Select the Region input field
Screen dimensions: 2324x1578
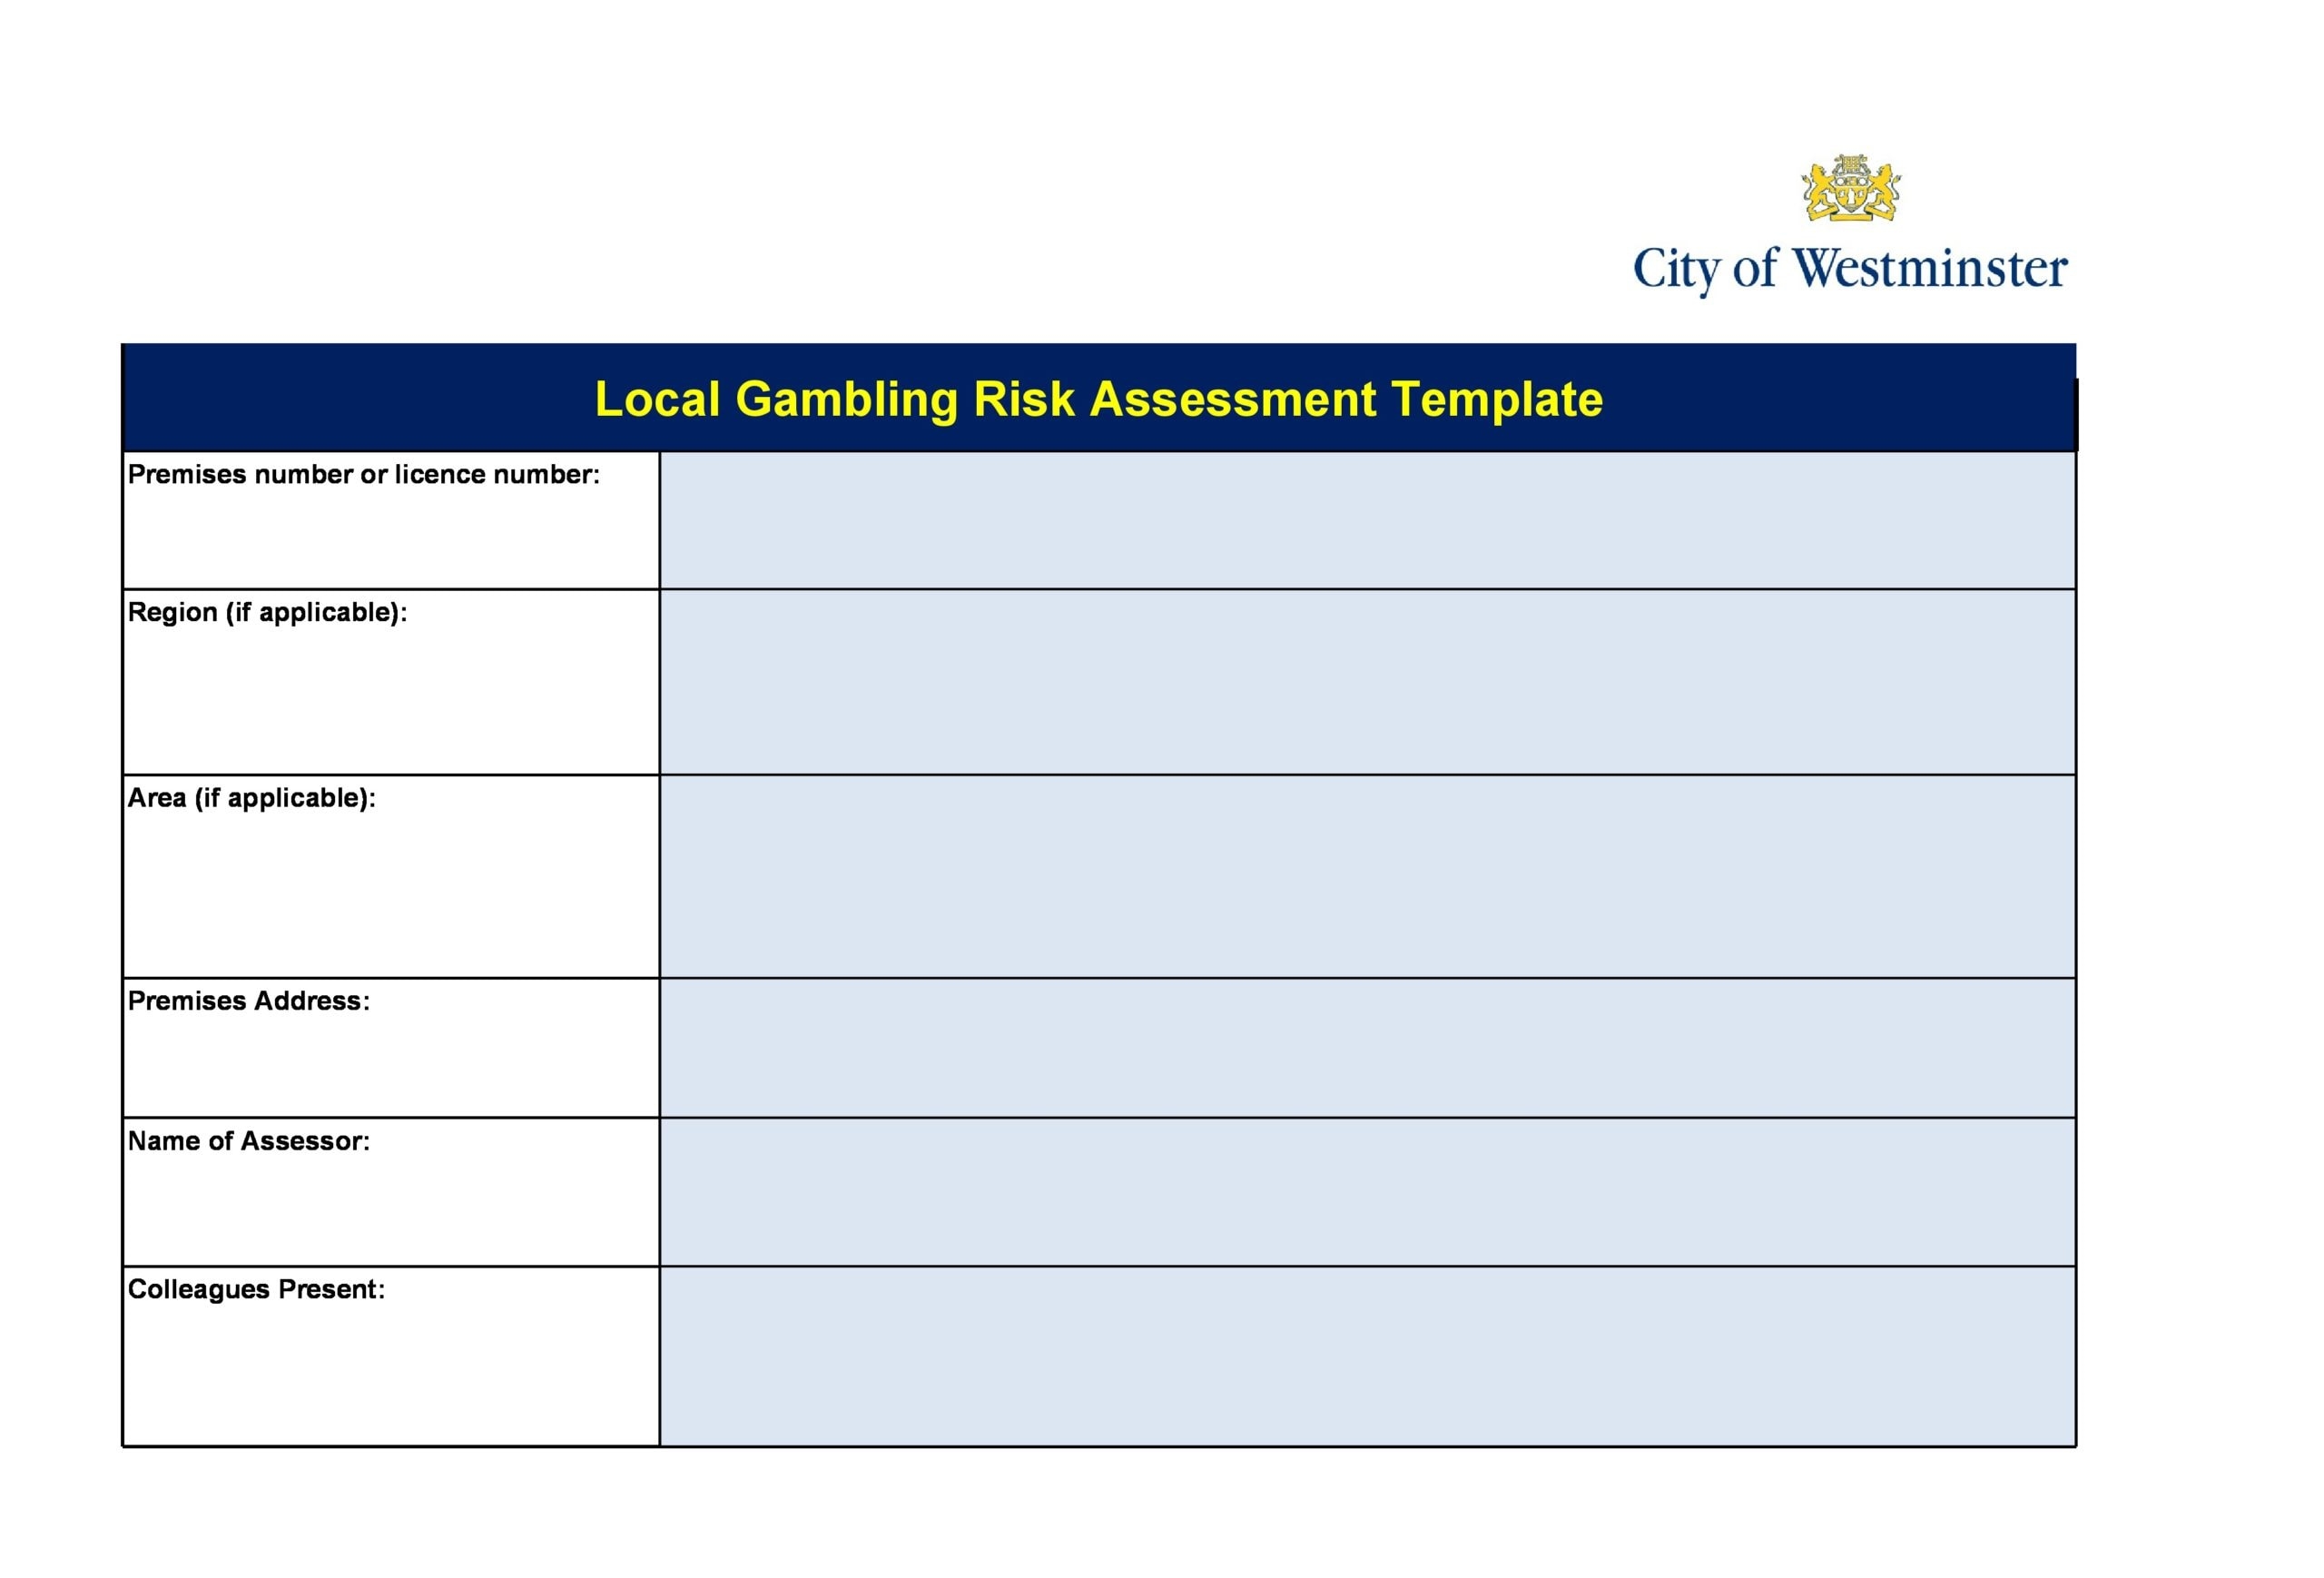click(1367, 682)
